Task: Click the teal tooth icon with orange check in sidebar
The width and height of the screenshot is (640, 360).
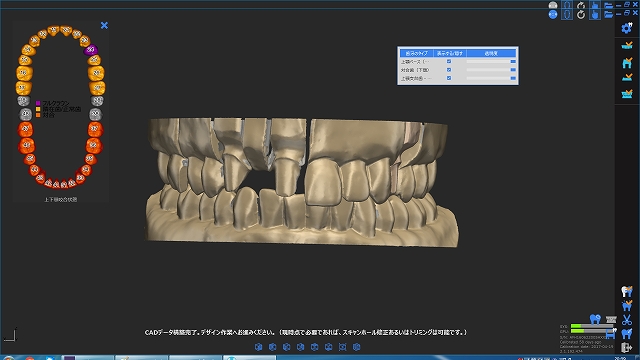Action: (x=627, y=62)
